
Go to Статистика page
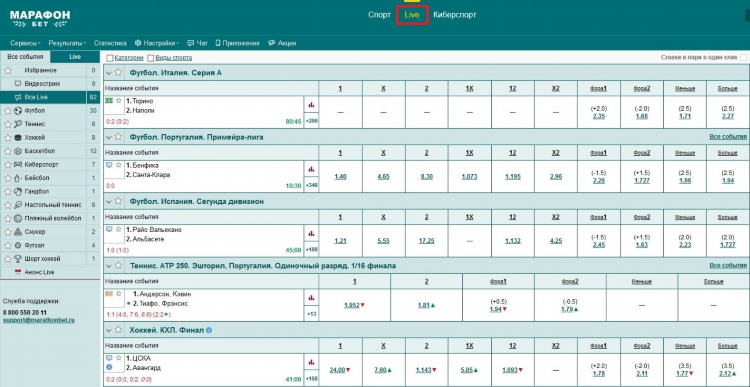coord(110,43)
